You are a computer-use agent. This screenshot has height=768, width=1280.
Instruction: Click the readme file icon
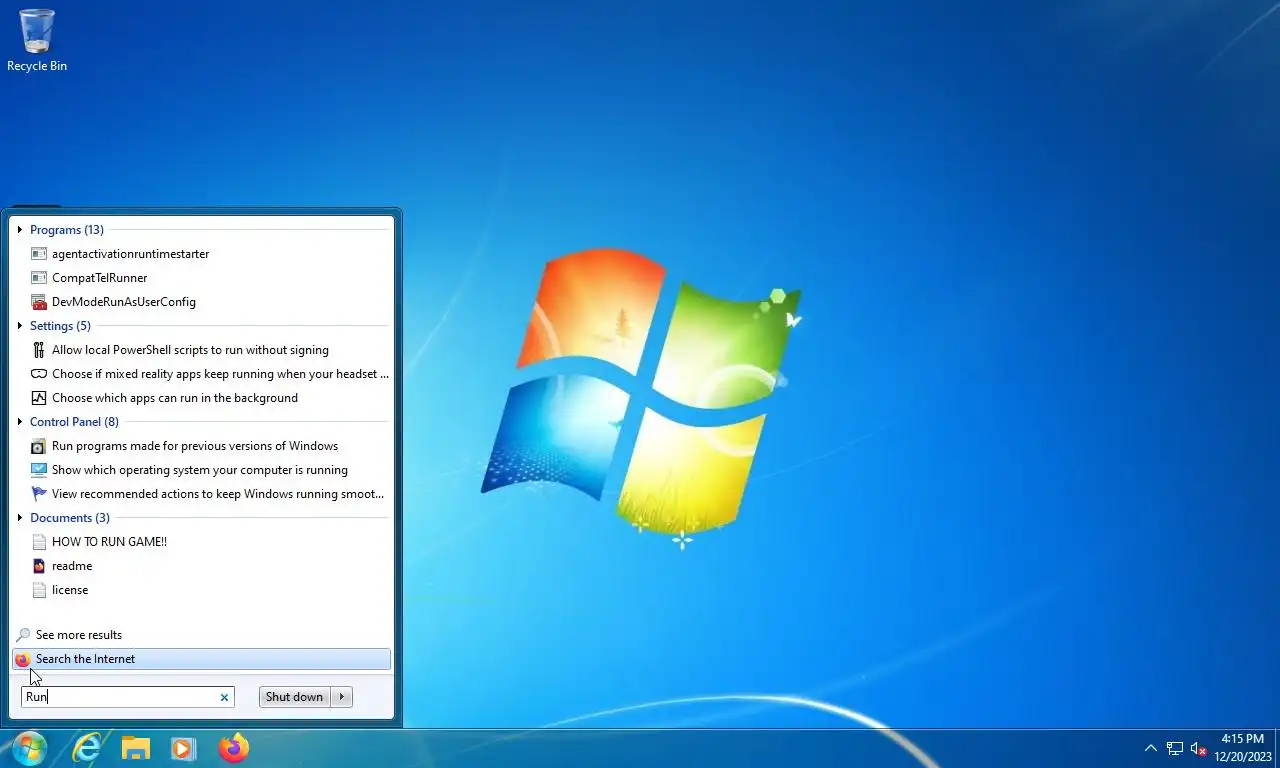[39, 566]
